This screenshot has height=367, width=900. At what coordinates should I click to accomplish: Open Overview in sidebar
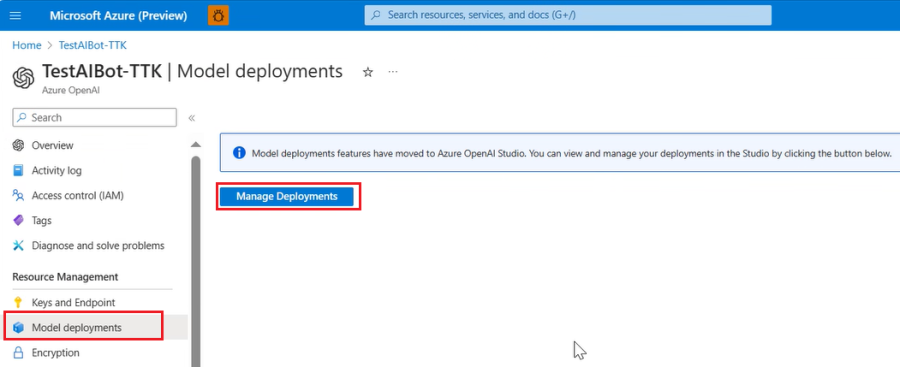point(52,145)
